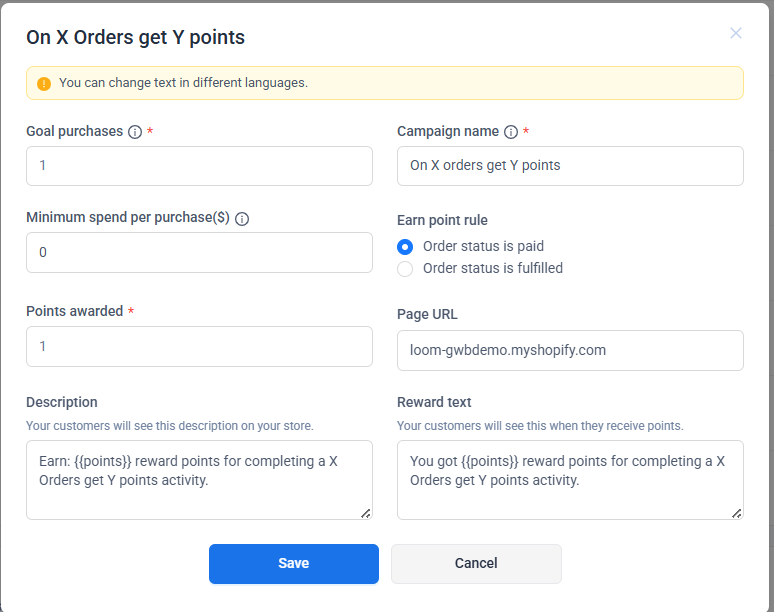This screenshot has height=612, width=774.
Task: Click the Goal purchases input field
Action: point(199,166)
